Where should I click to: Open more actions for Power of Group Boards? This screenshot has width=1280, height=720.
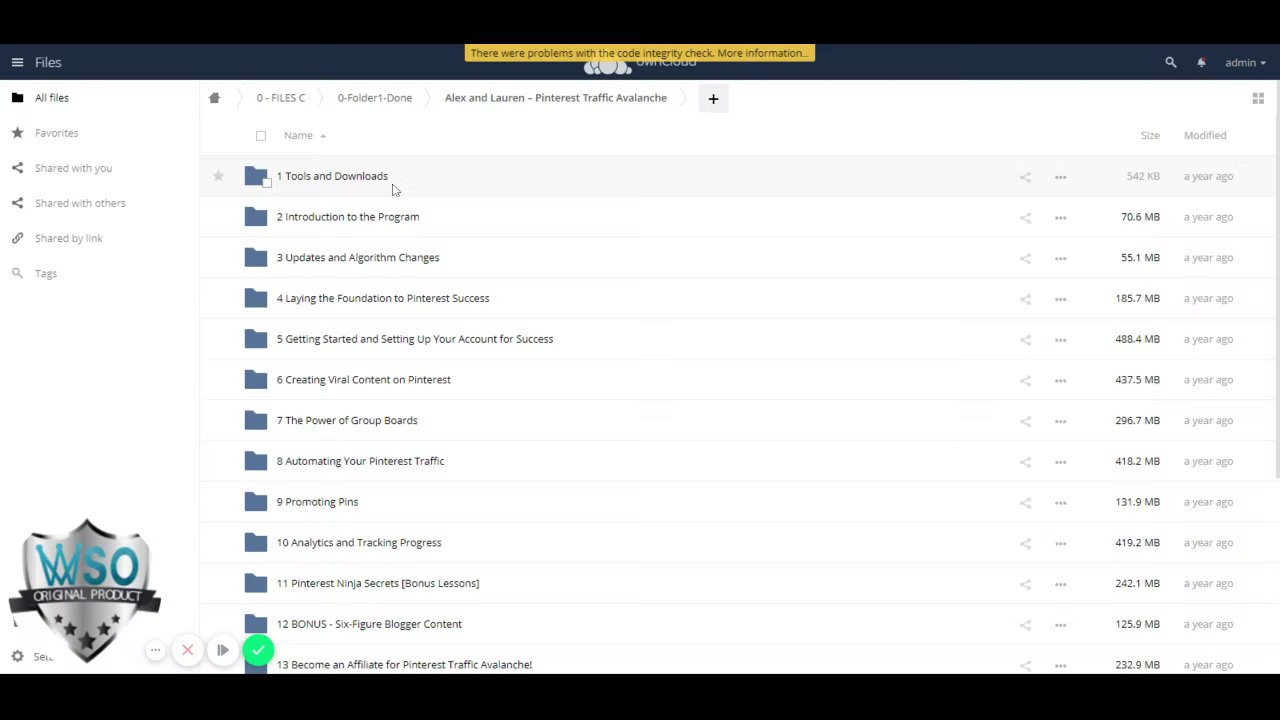(1060, 421)
